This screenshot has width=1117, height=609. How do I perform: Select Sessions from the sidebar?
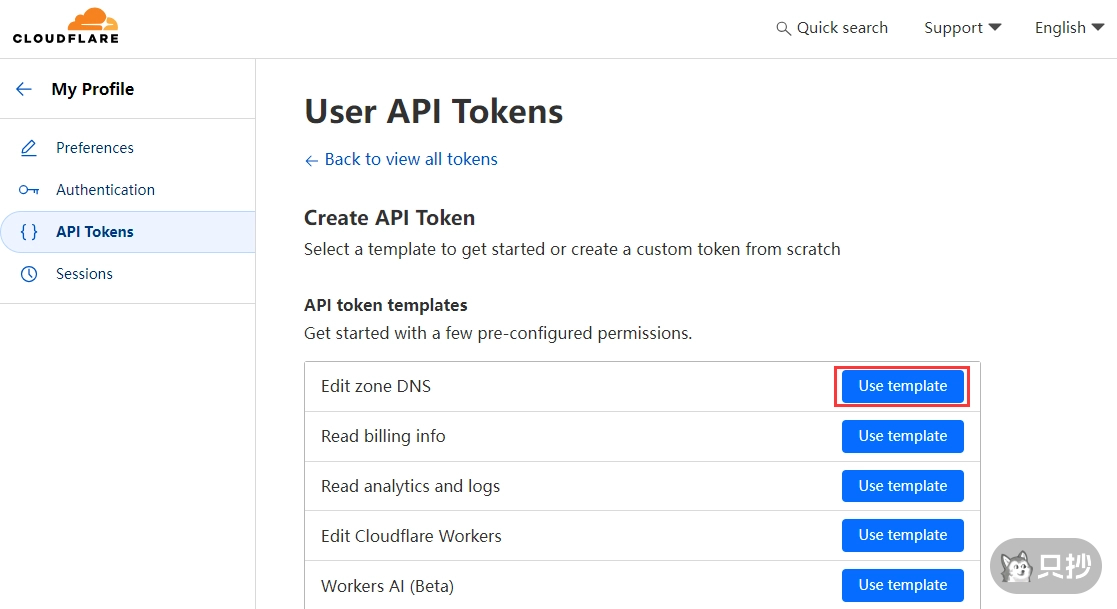tap(84, 274)
